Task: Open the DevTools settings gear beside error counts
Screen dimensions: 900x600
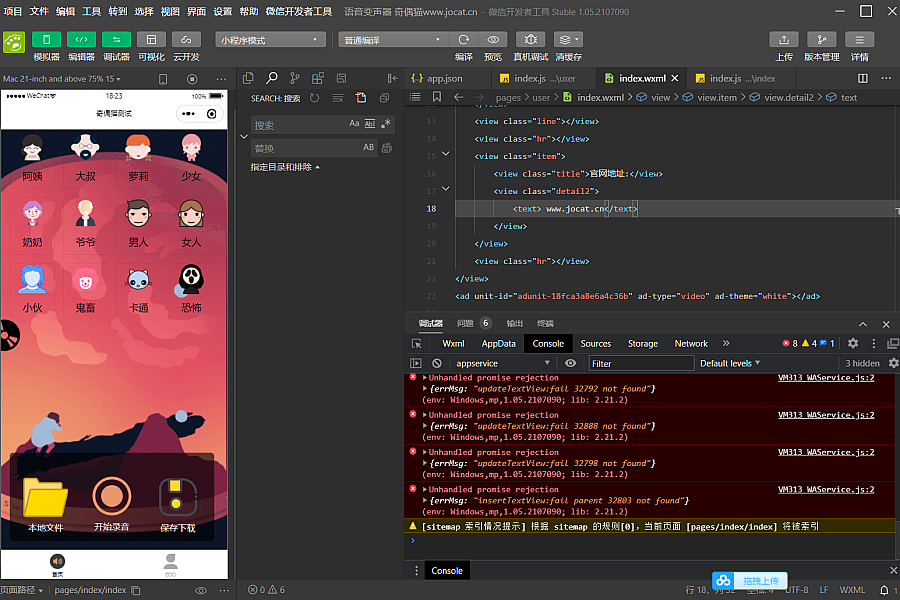Action: (853, 343)
